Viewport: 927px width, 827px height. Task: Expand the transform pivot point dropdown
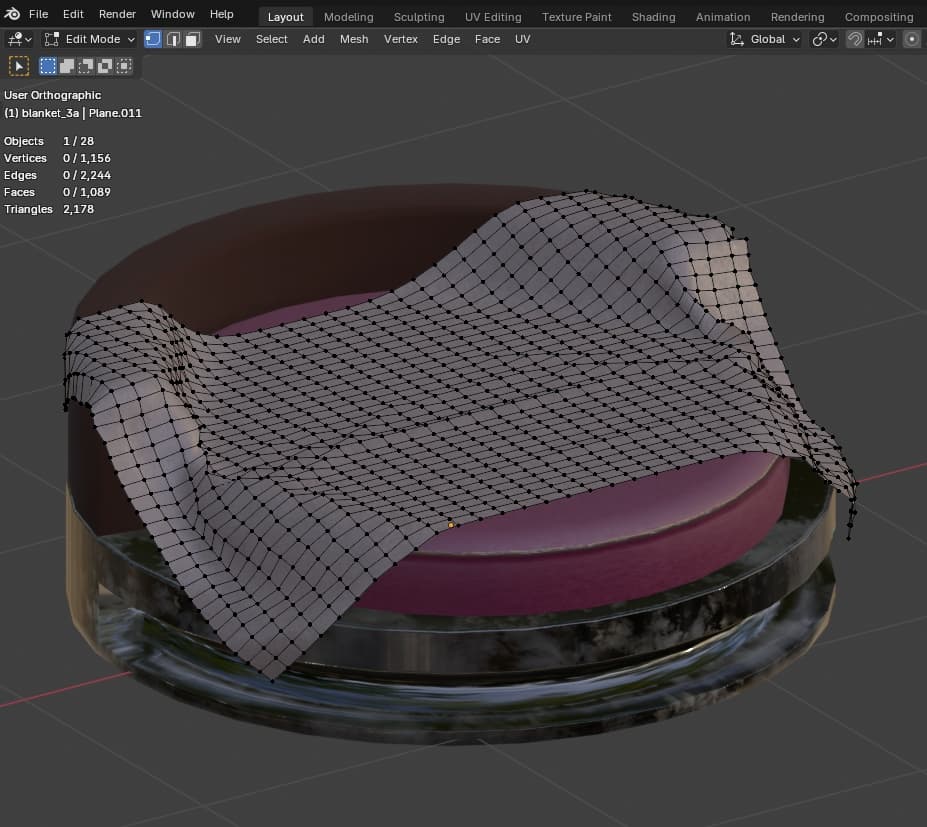(x=824, y=39)
